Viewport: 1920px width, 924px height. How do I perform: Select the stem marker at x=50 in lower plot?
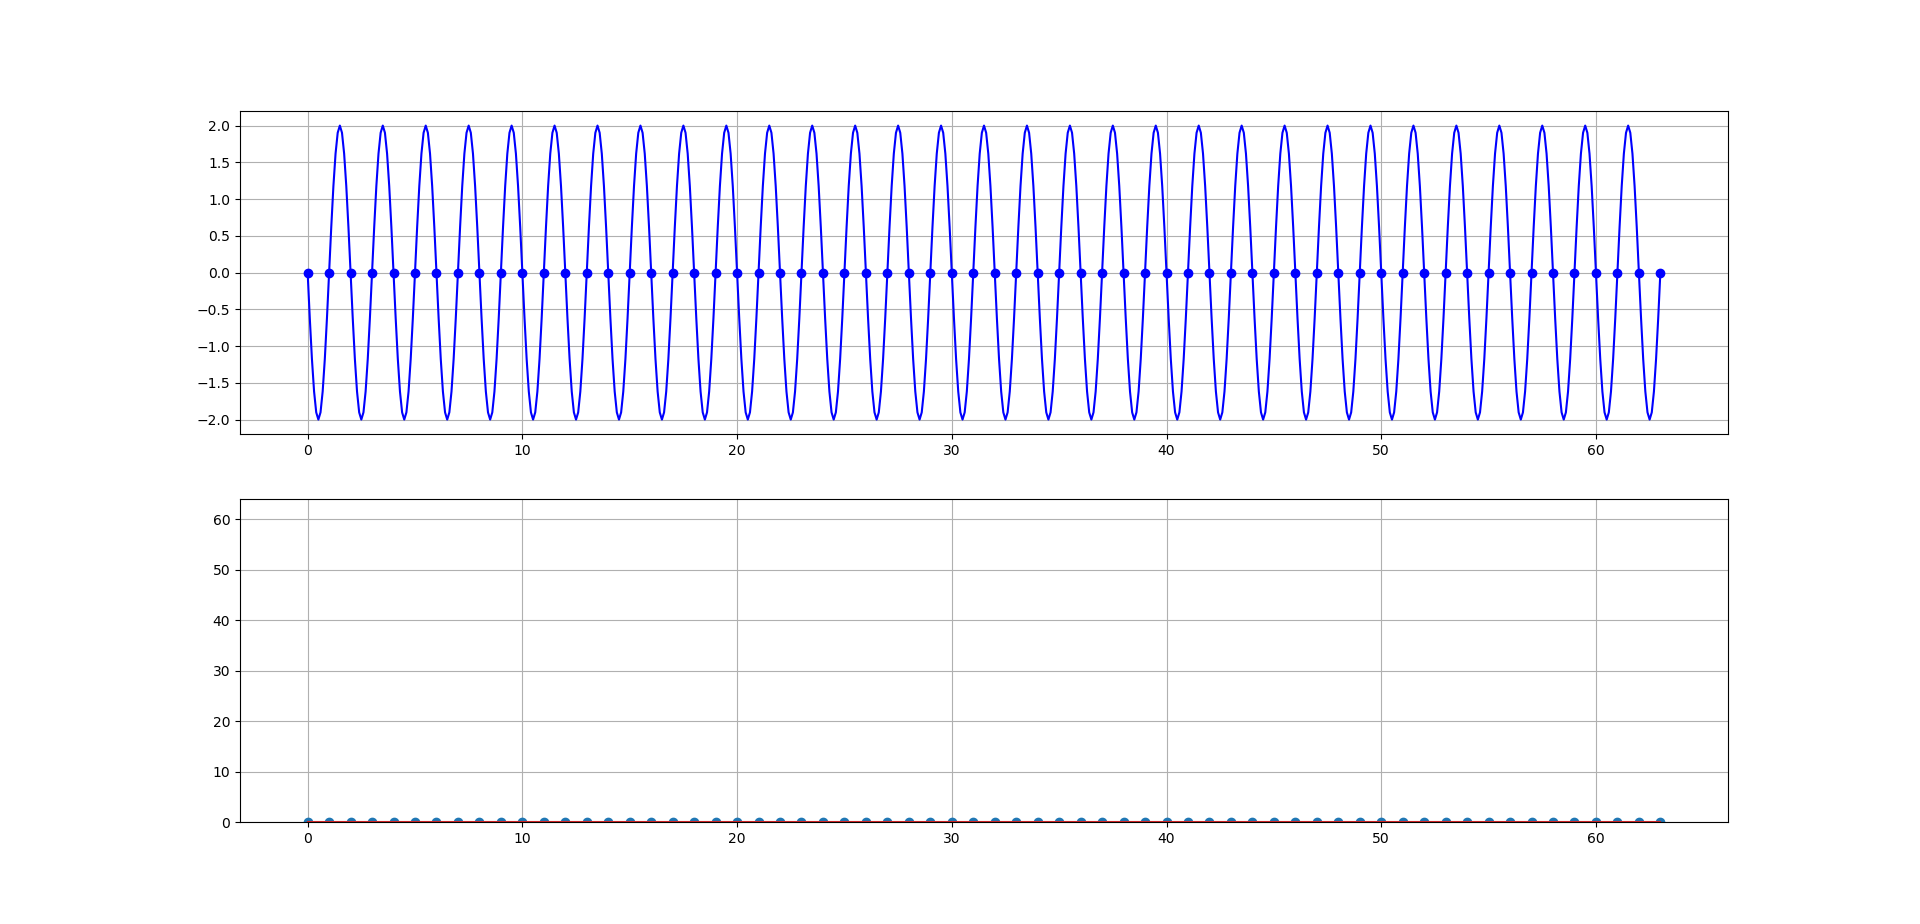pyautogui.click(x=1381, y=822)
